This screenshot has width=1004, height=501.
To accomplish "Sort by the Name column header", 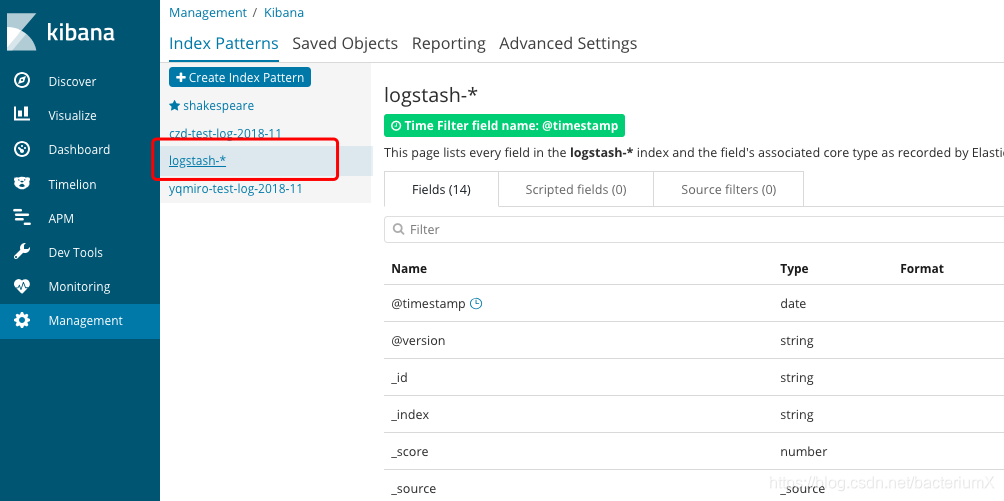I will [x=409, y=268].
